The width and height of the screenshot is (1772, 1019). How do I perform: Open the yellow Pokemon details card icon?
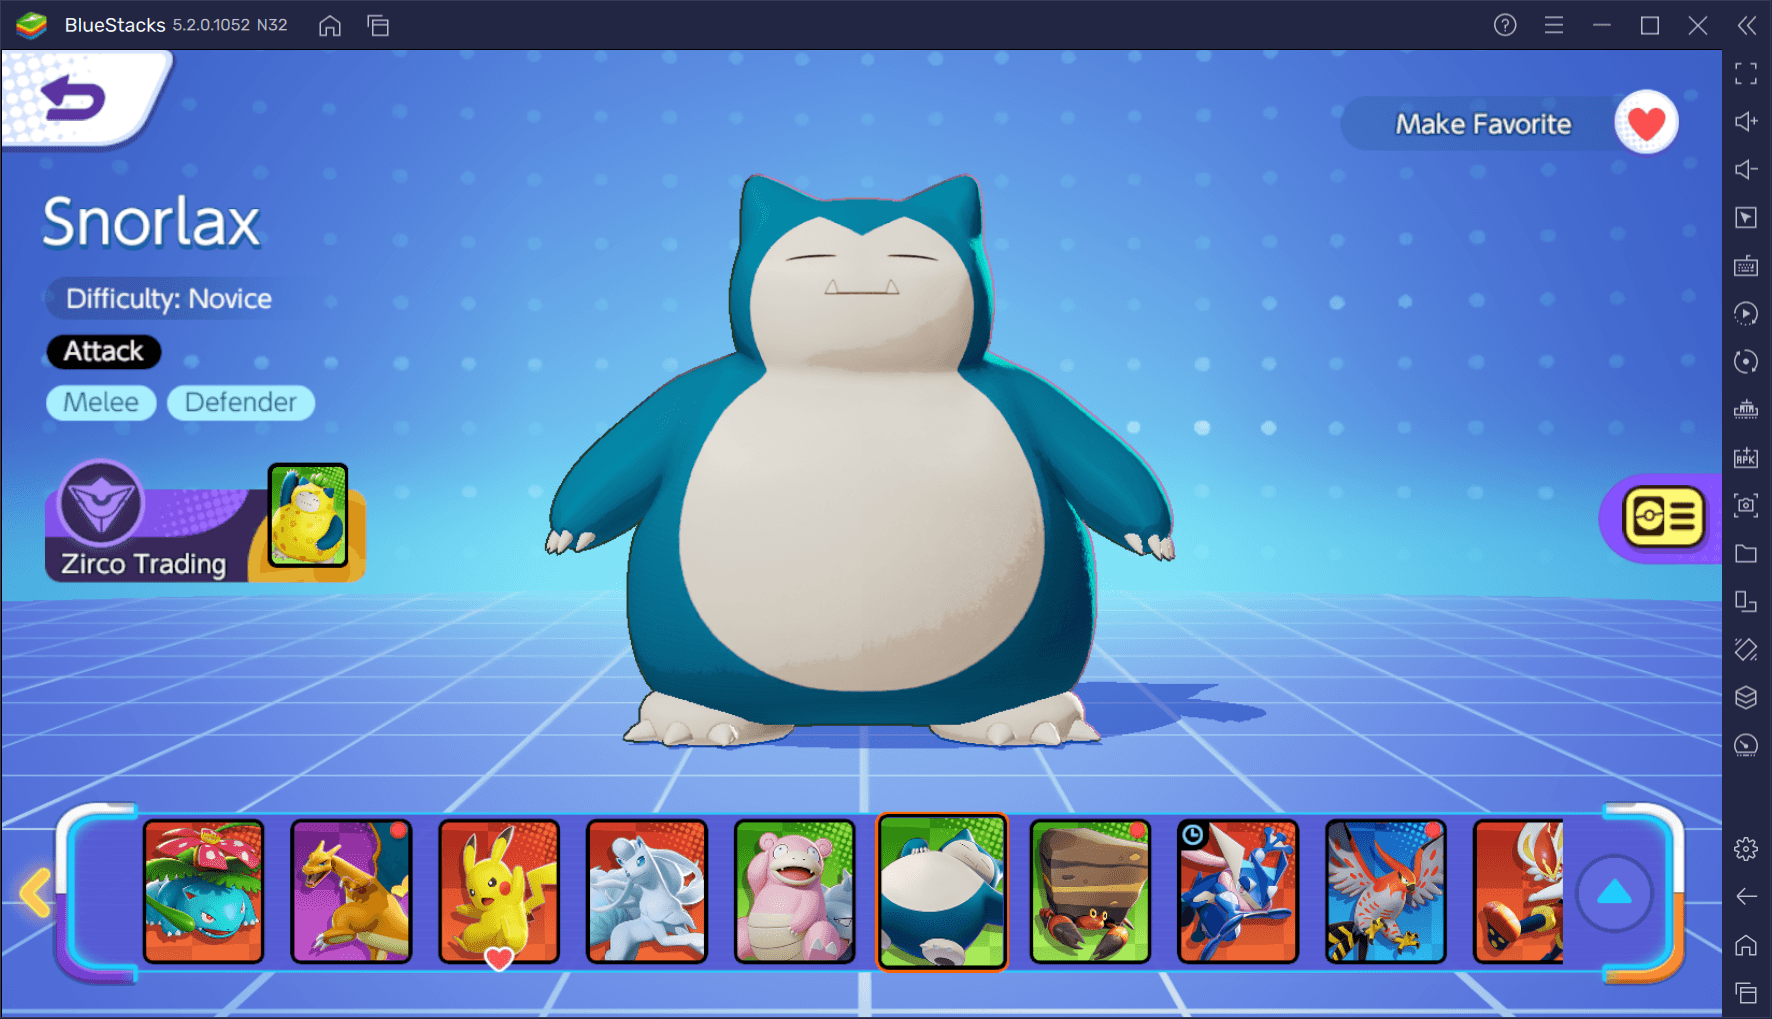point(1663,517)
